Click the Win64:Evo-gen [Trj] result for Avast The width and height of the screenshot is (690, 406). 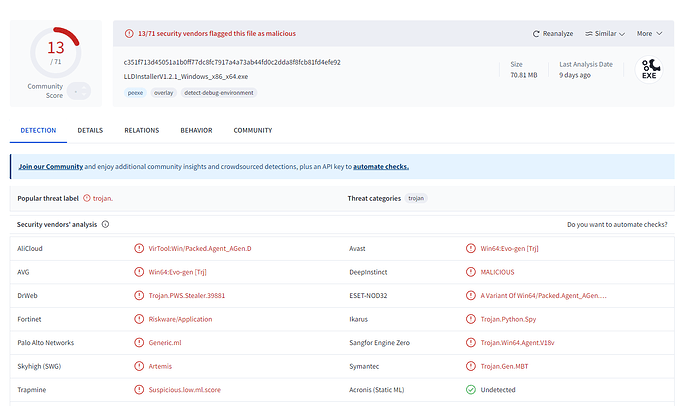(x=509, y=249)
